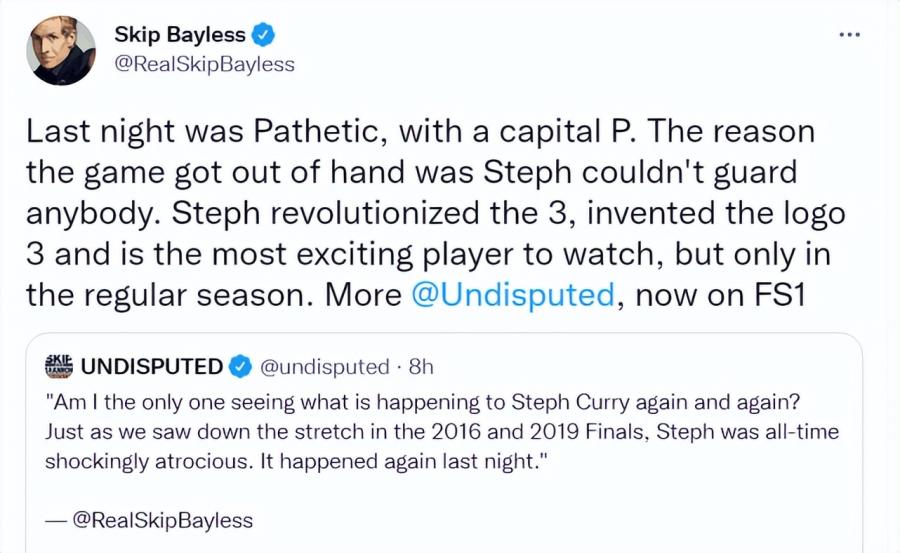This screenshot has width=900, height=553.
Task: Click the word 'Pathetic' in the tweet
Action: (315, 131)
